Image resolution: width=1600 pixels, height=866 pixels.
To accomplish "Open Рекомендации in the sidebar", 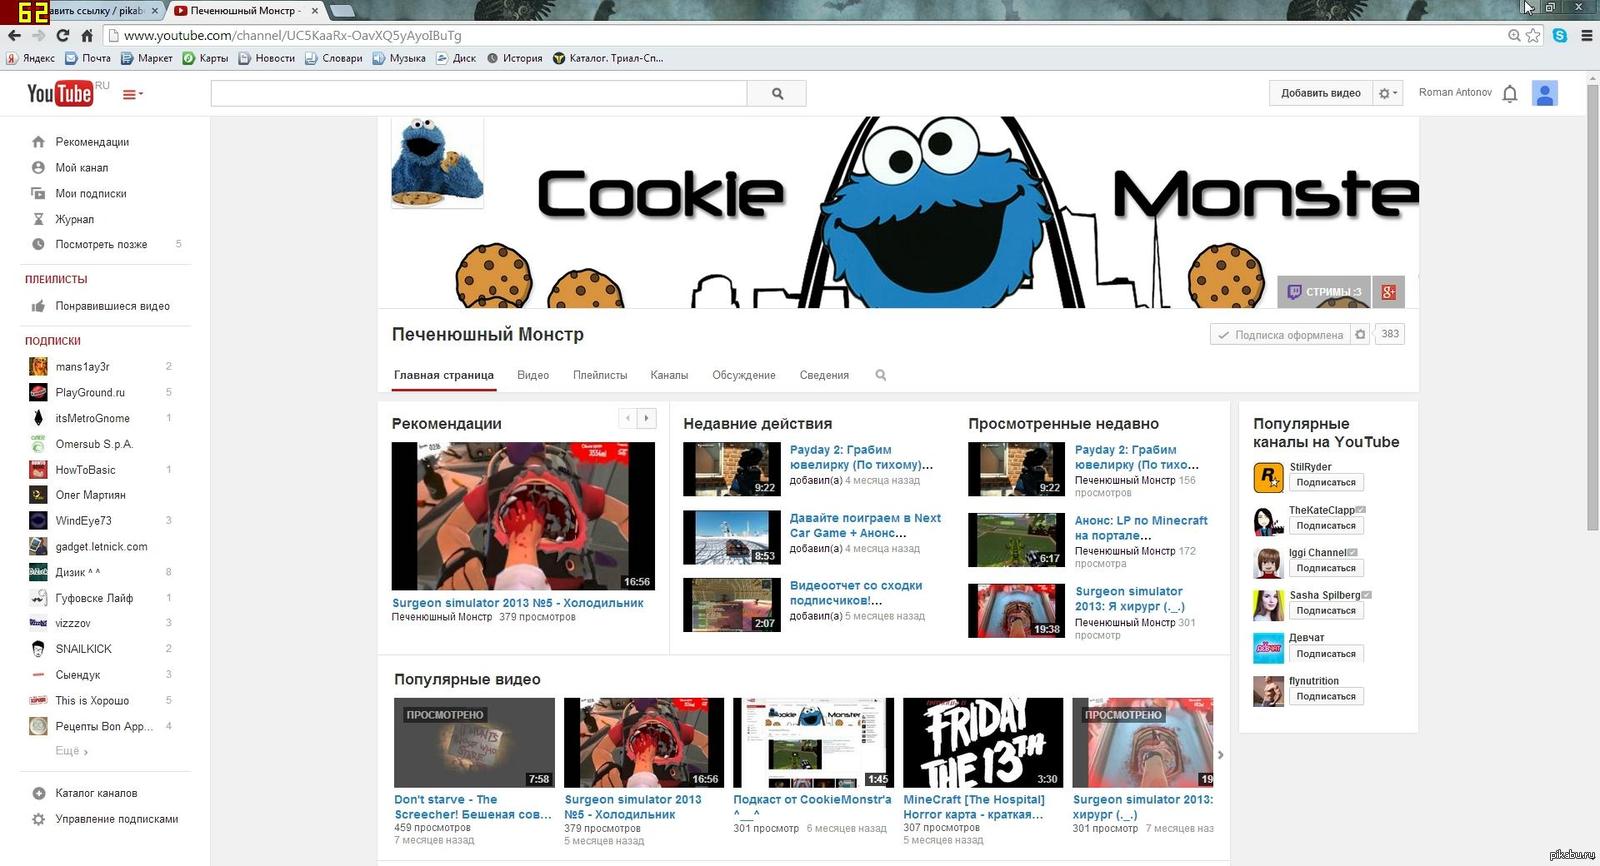I will click(x=92, y=142).
